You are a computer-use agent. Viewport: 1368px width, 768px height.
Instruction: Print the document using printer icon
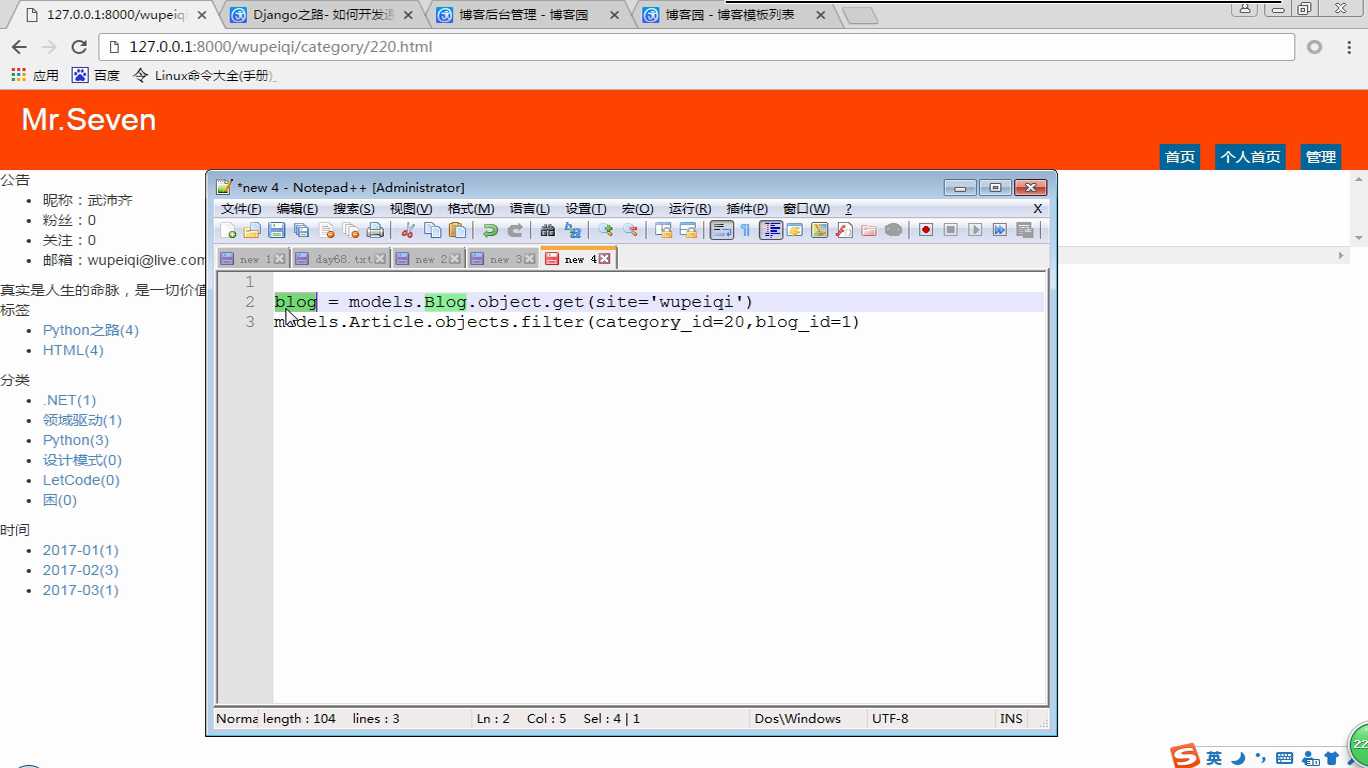pos(375,230)
